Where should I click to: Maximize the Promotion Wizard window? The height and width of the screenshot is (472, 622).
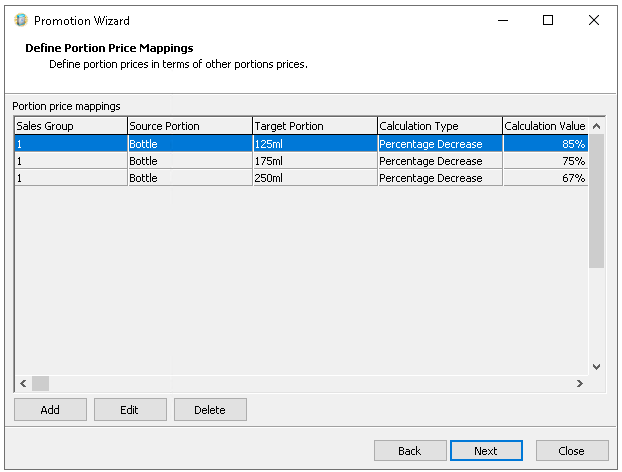click(548, 20)
